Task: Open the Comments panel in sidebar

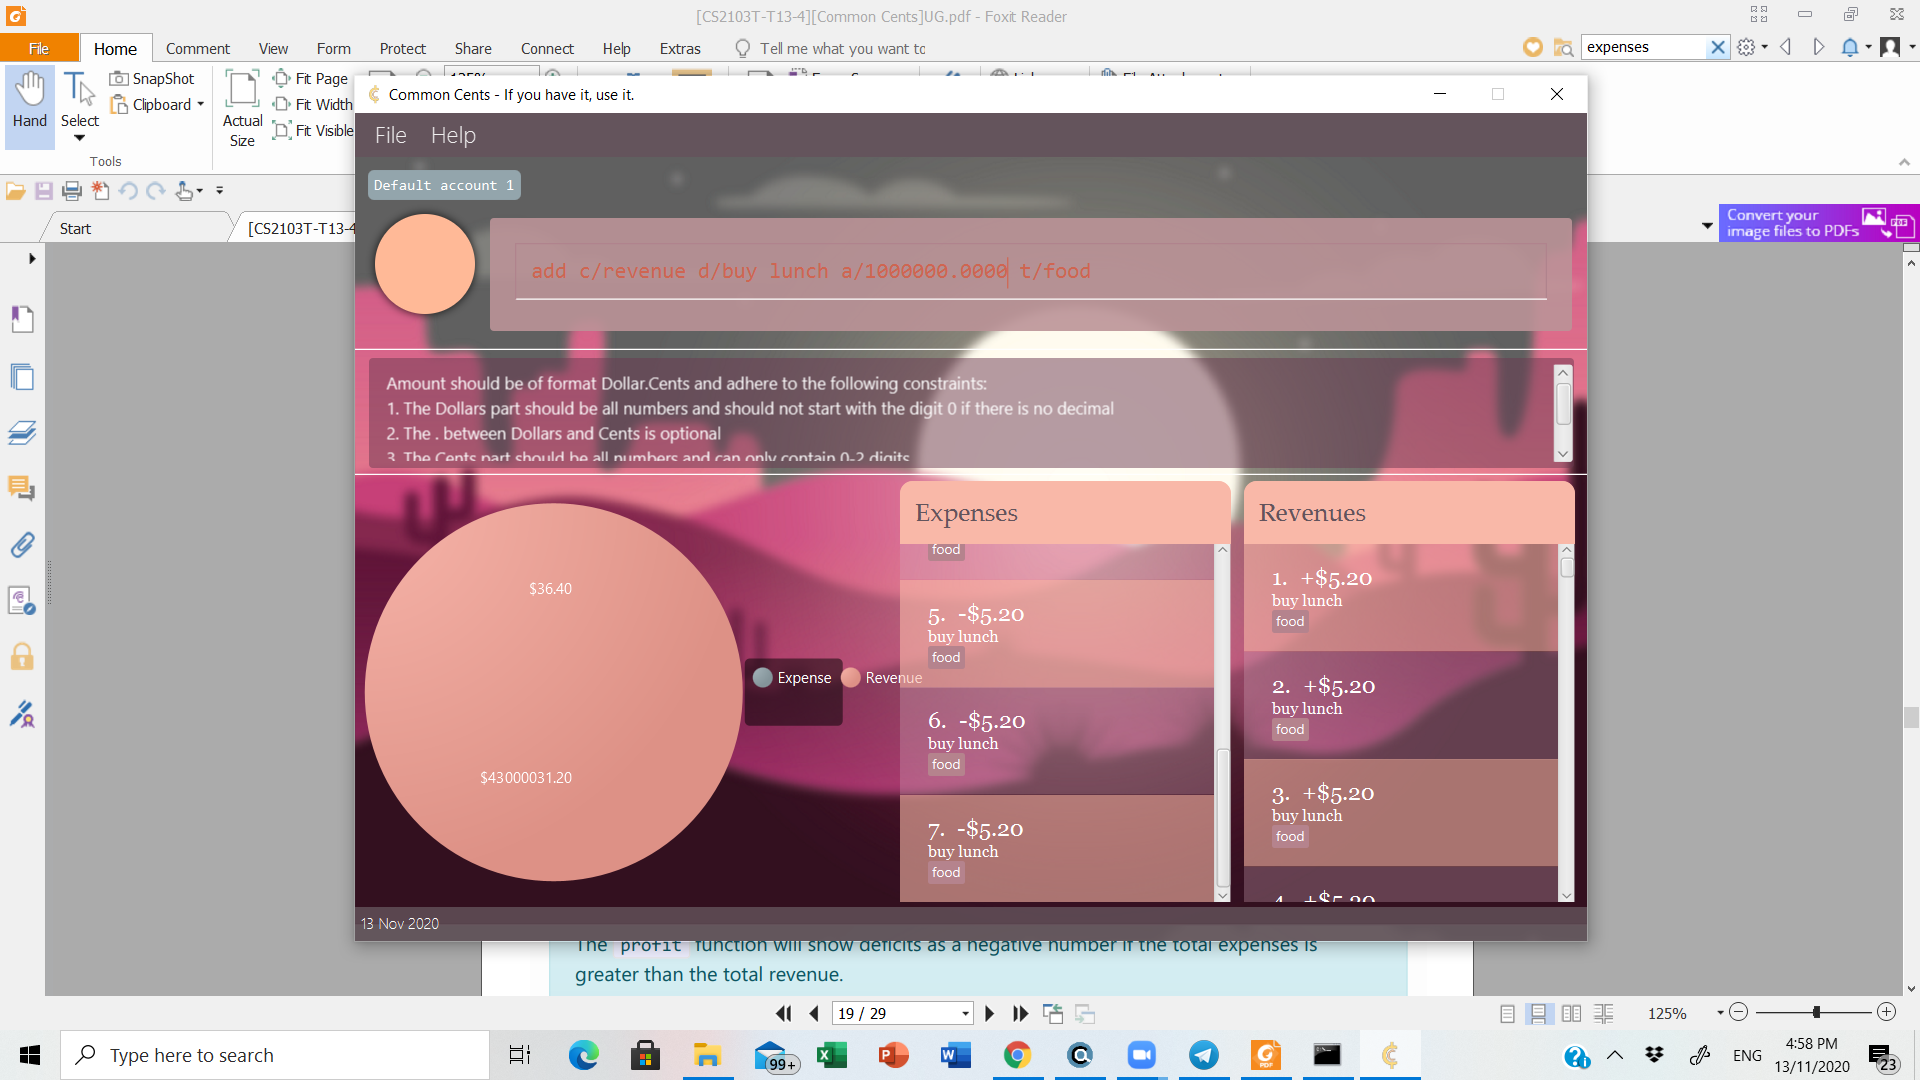Action: tap(22, 488)
